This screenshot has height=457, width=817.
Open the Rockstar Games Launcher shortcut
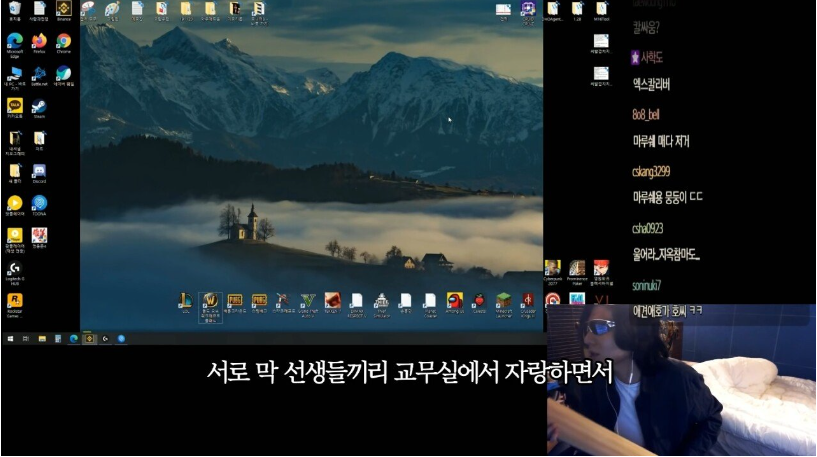coord(15,306)
